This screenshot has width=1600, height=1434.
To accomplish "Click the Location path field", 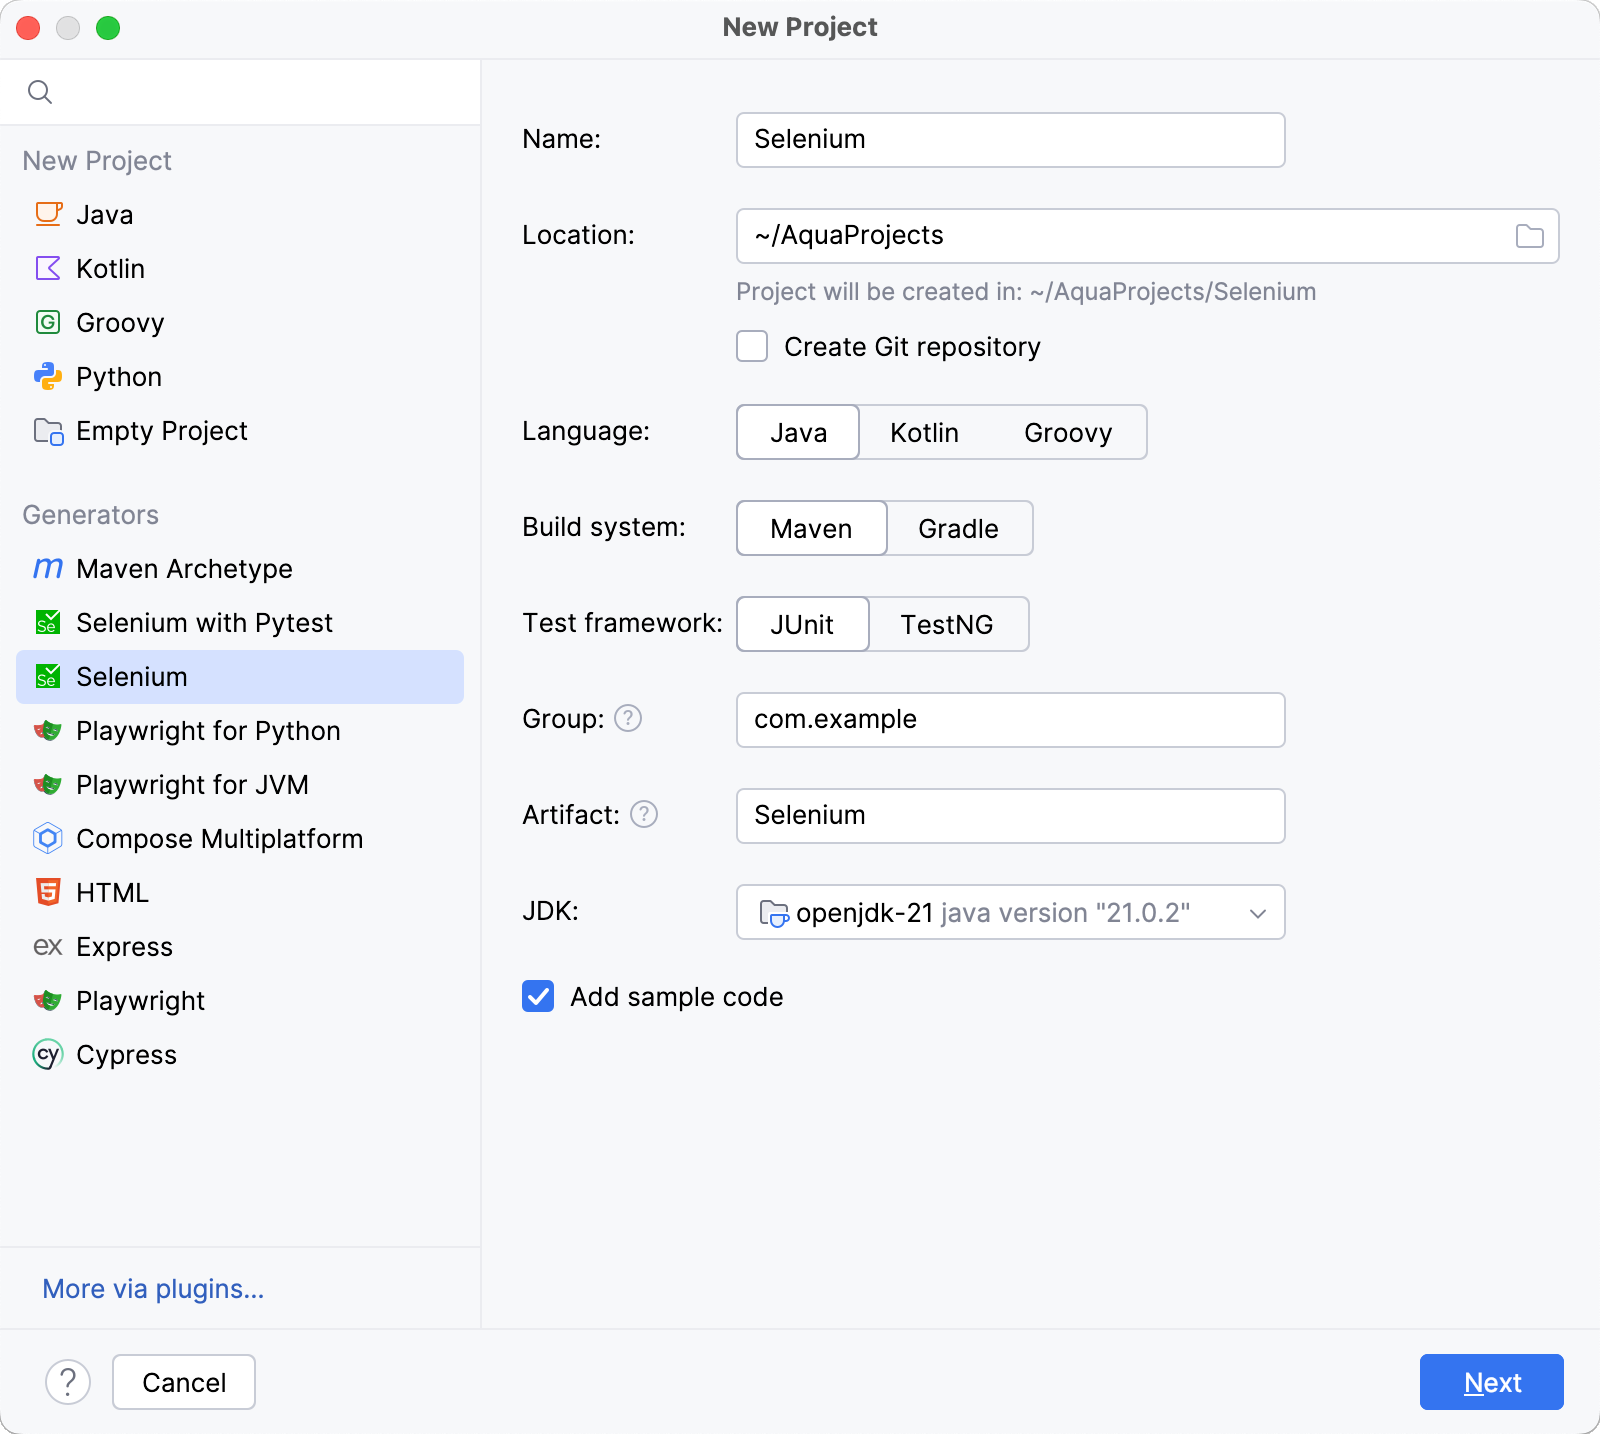I will 1147,236.
